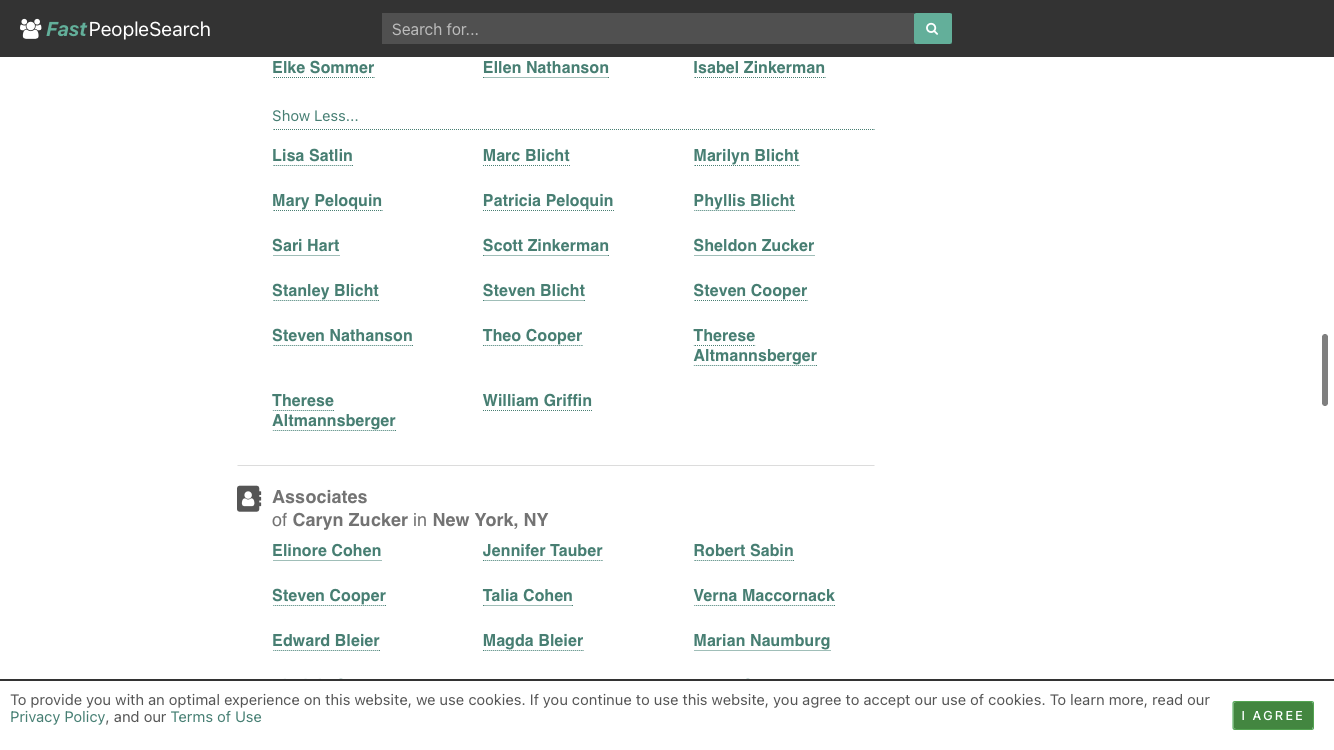Screen dimensions: 1334x750
Task: View Sari Hart profile
Action: [x=306, y=246]
